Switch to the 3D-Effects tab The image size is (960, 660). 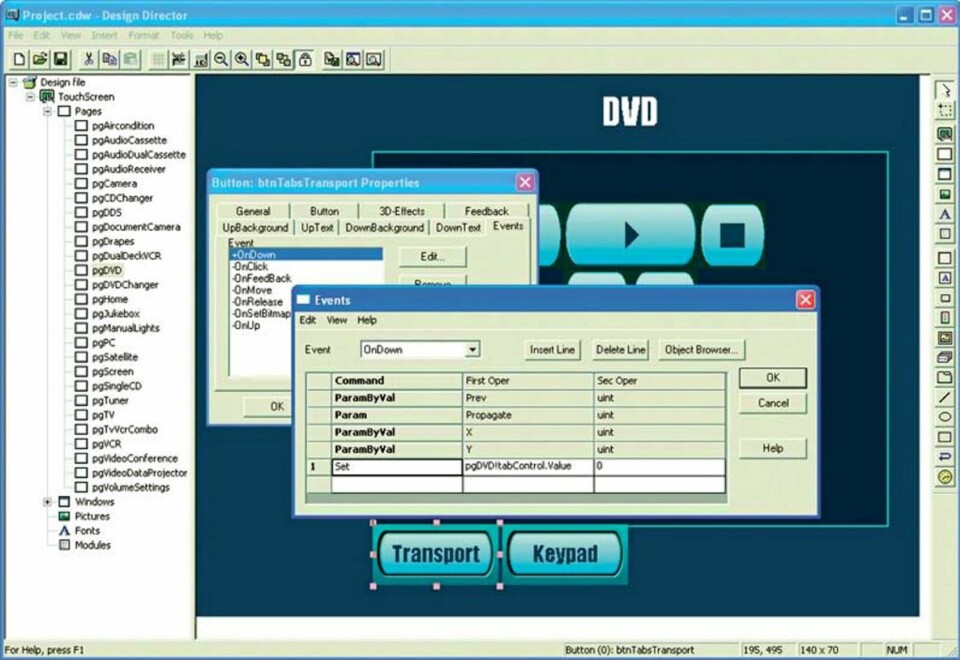[x=402, y=211]
